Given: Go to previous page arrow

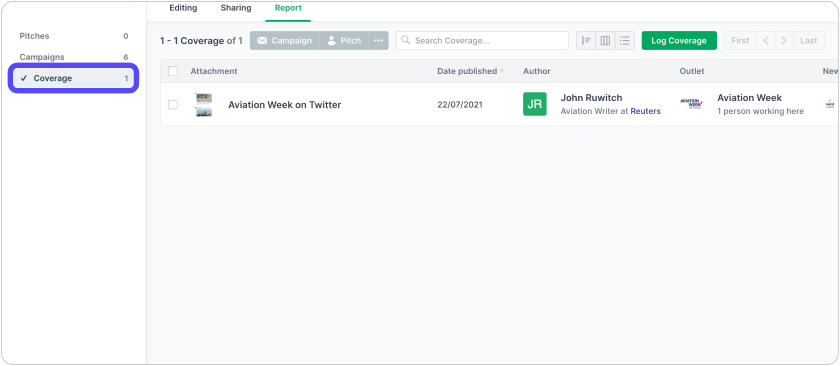Looking at the screenshot, I should point(766,41).
